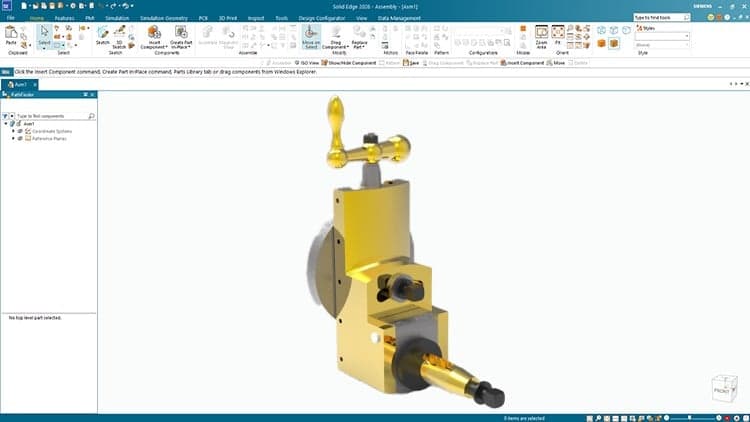Switch to the View ribbon tab
This screenshot has width=750, height=422.
(x=361, y=18)
